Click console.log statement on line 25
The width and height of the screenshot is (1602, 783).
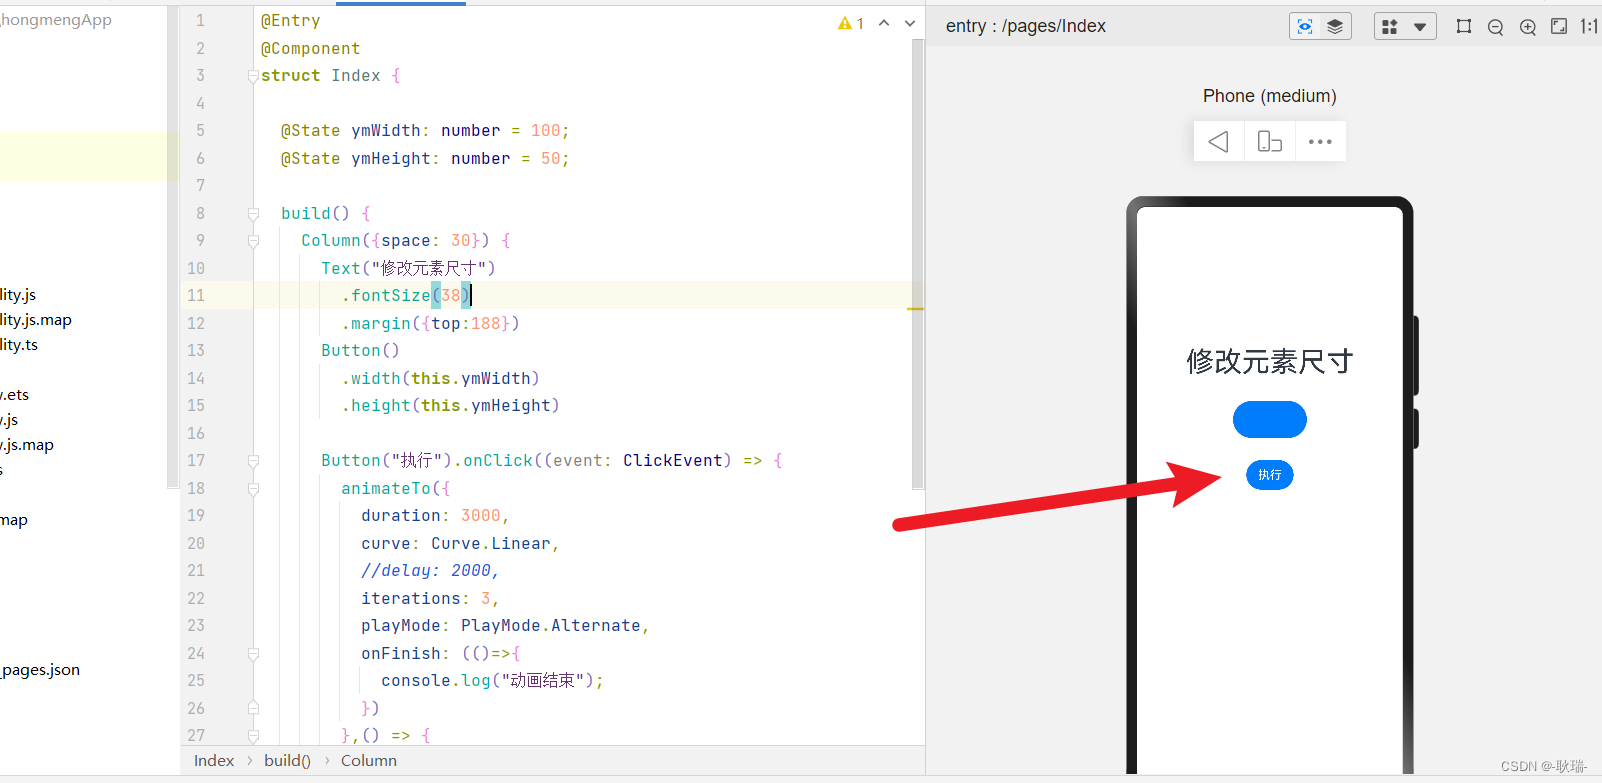tap(493, 681)
